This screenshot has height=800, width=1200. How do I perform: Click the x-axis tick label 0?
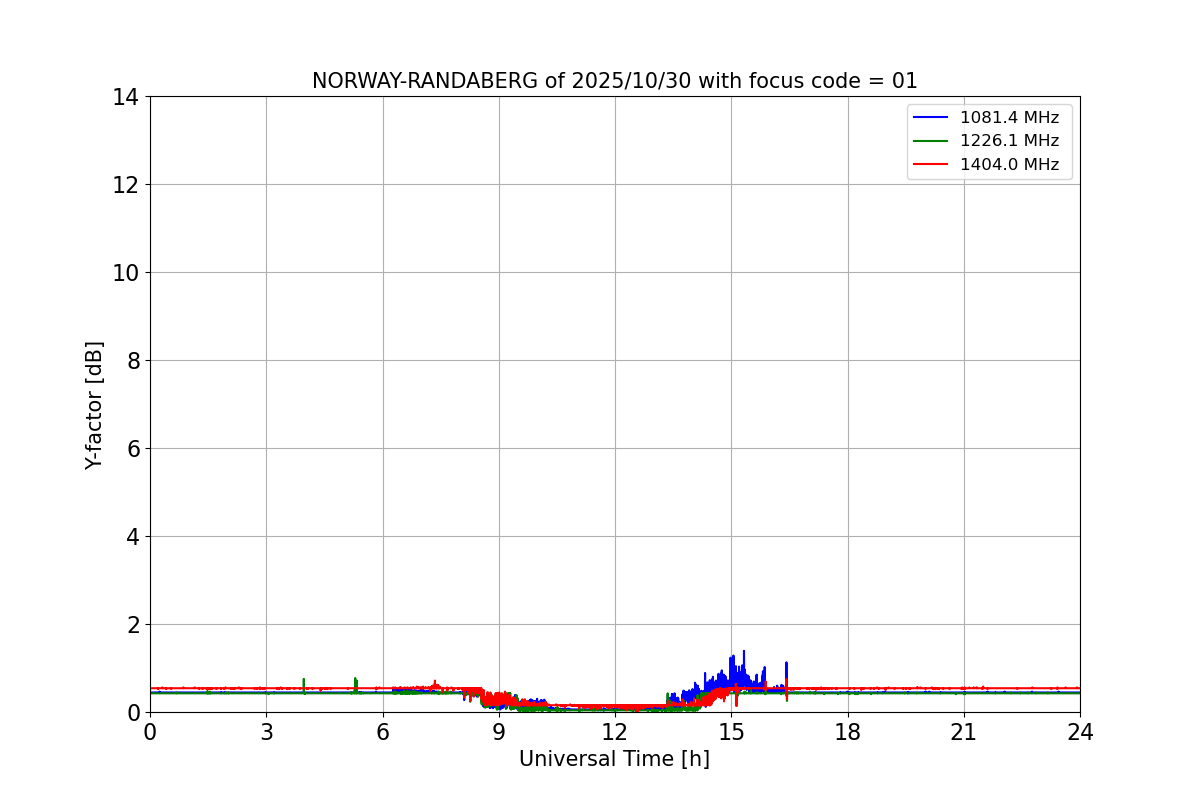[150, 732]
